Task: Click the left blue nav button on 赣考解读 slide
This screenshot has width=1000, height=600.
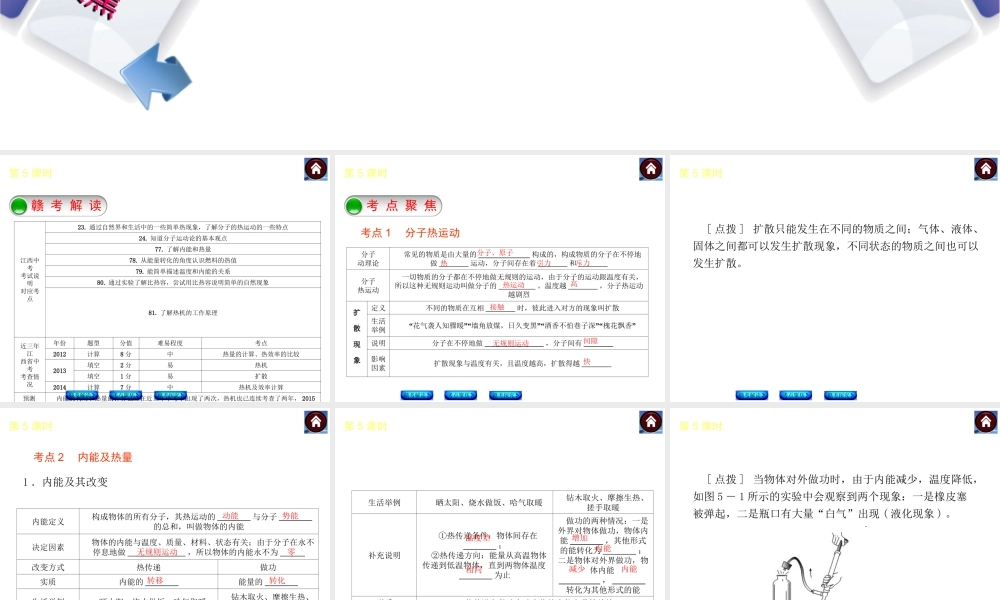Action: pos(81,395)
